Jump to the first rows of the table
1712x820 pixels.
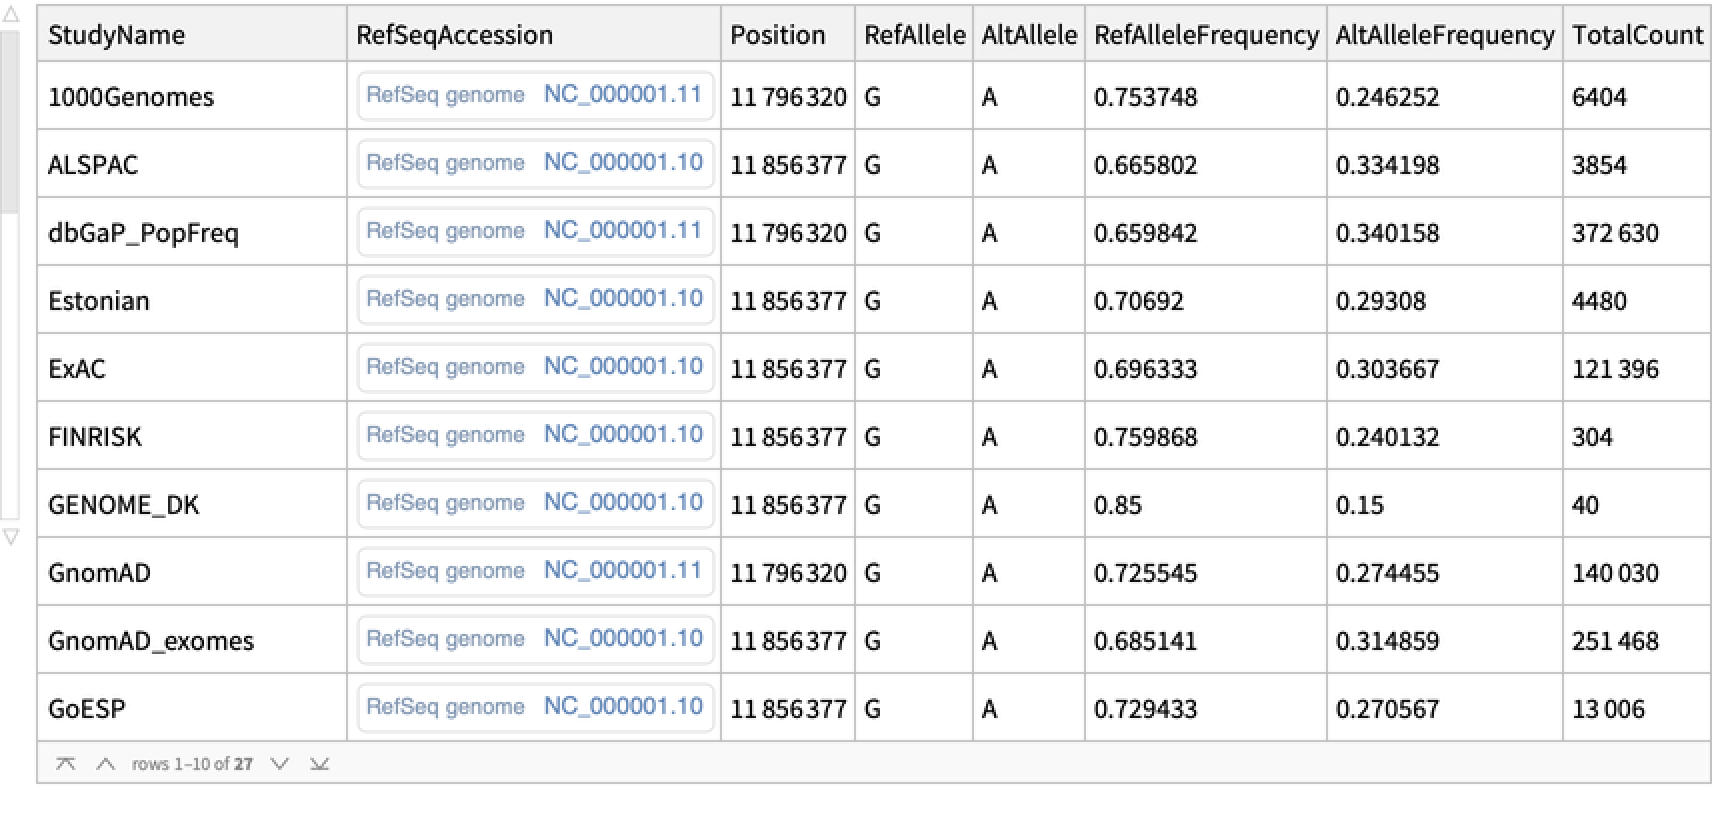[x=66, y=764]
